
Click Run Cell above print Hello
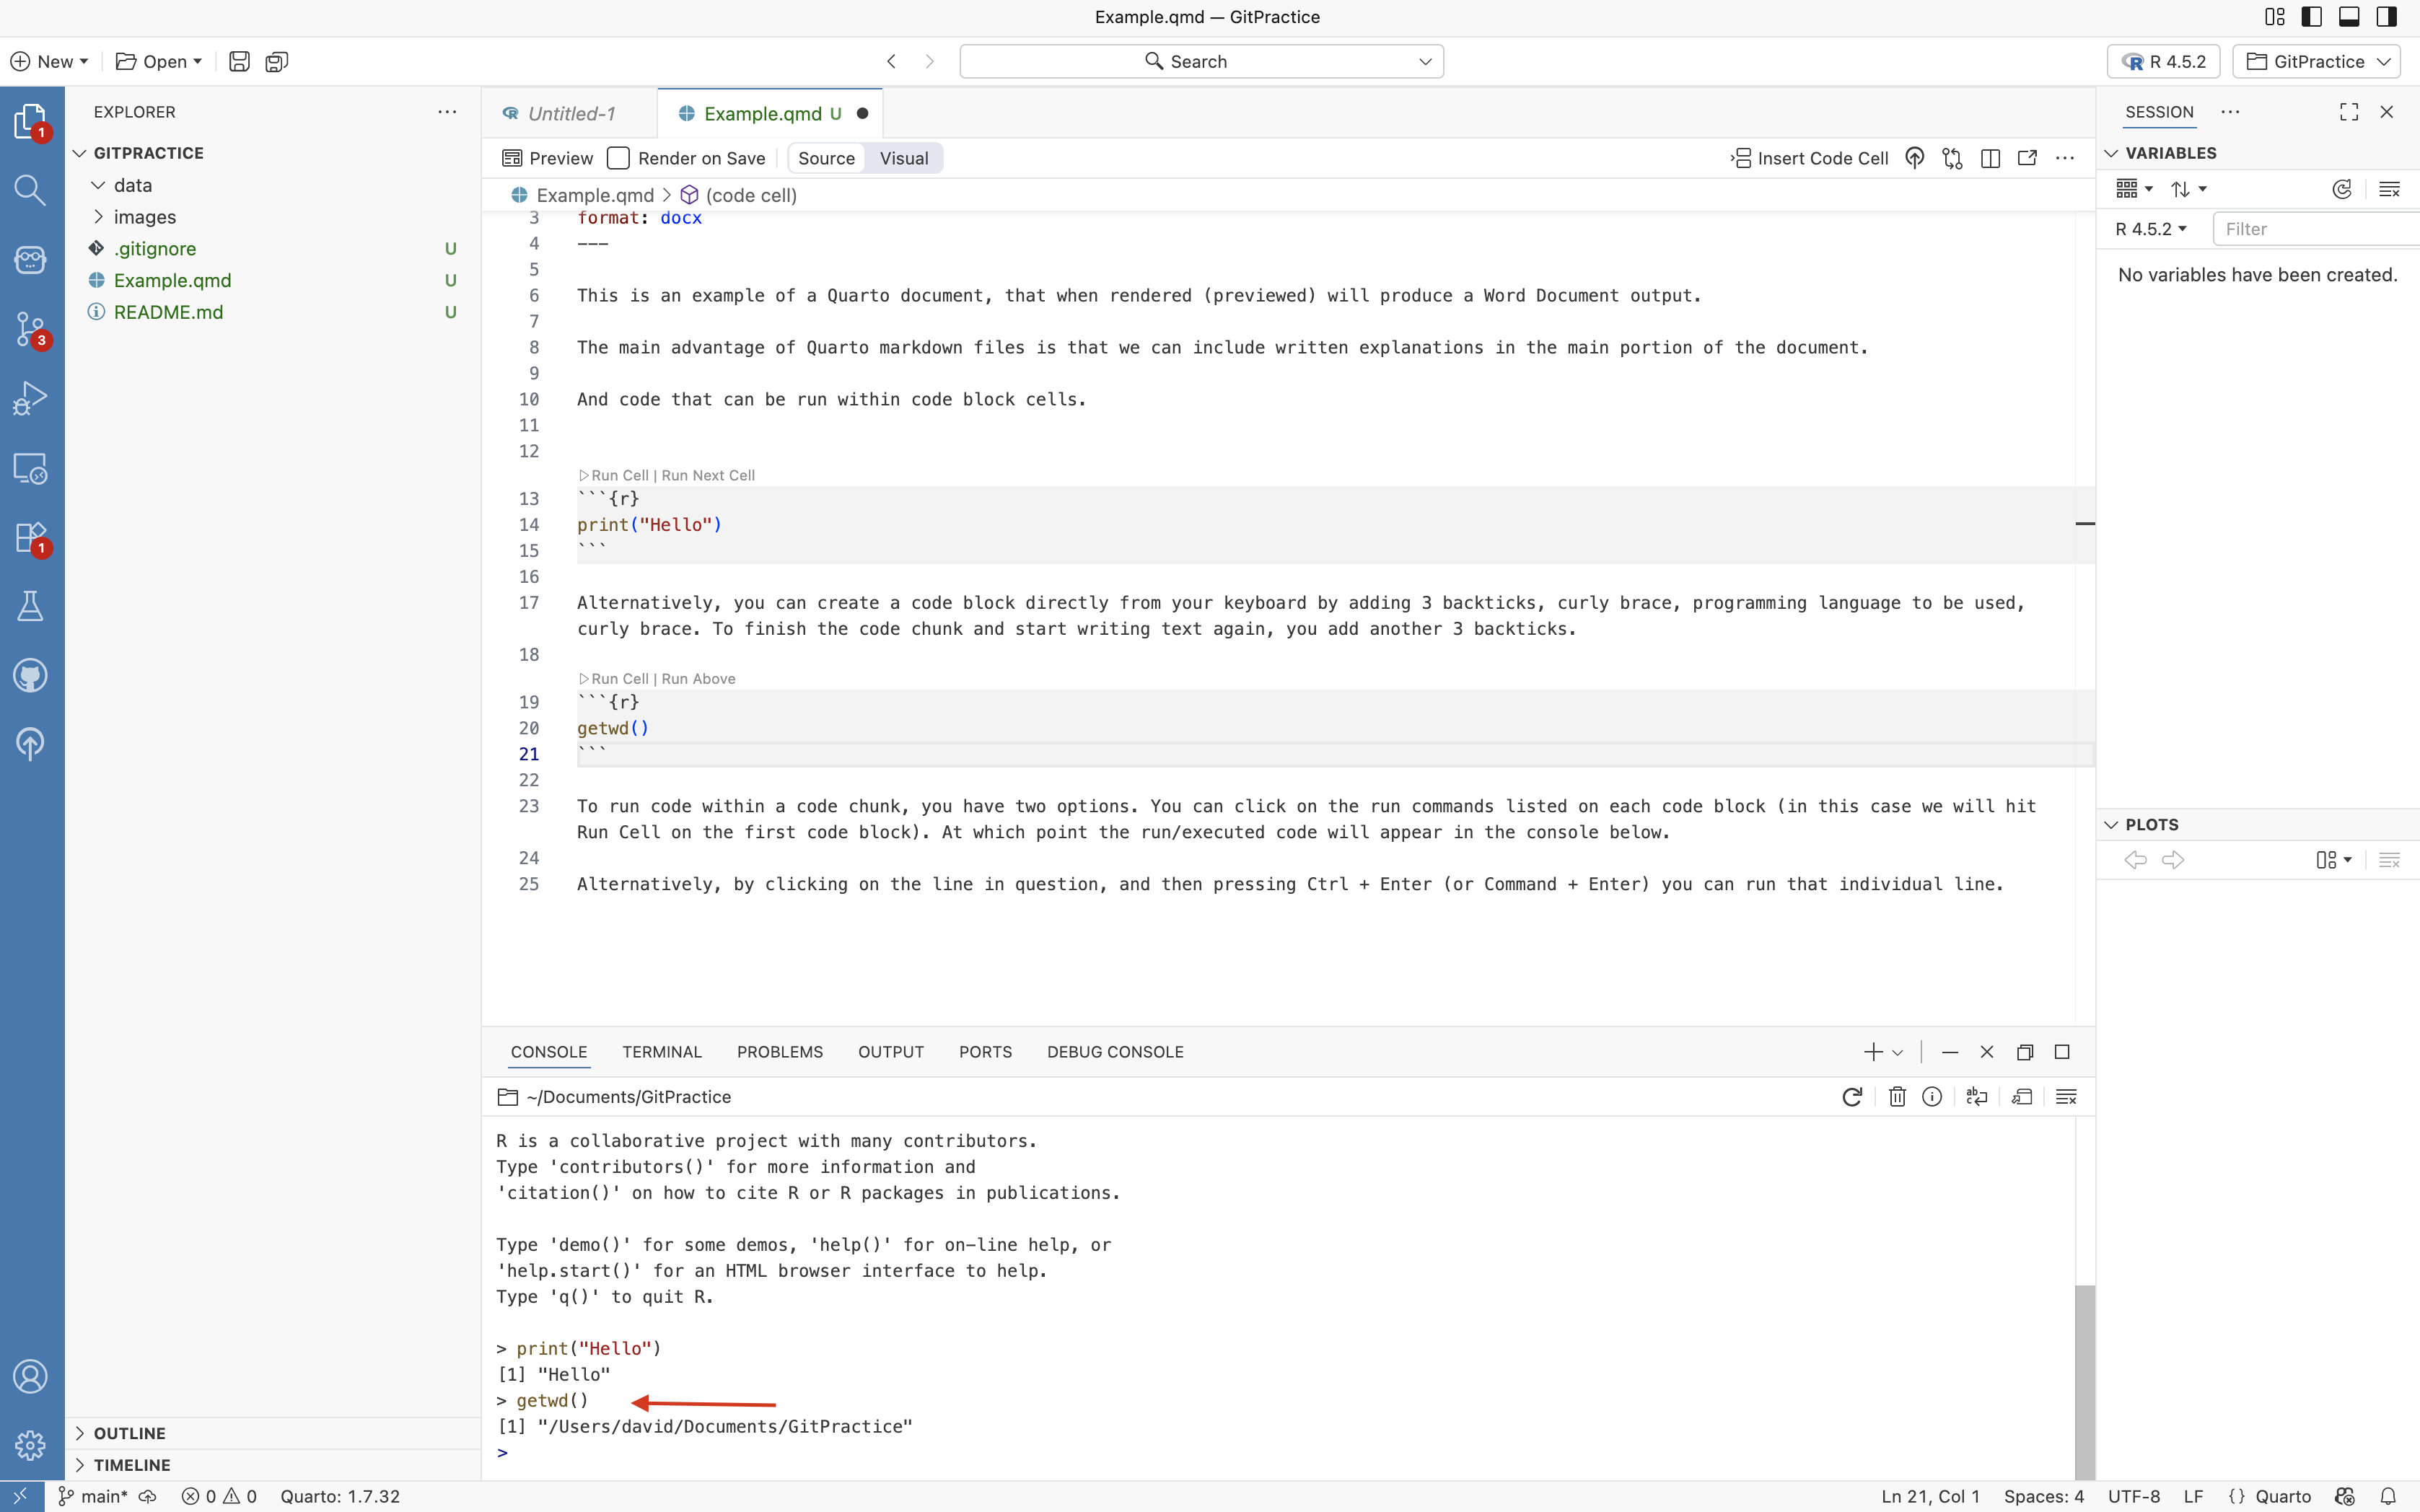[x=618, y=475]
